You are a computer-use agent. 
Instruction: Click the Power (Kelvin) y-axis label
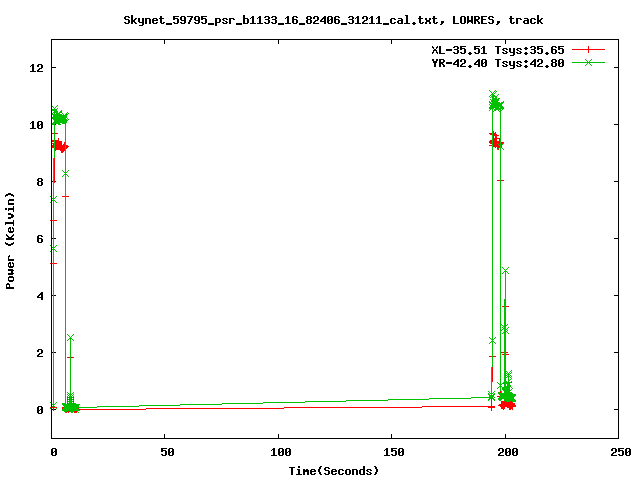10,241
